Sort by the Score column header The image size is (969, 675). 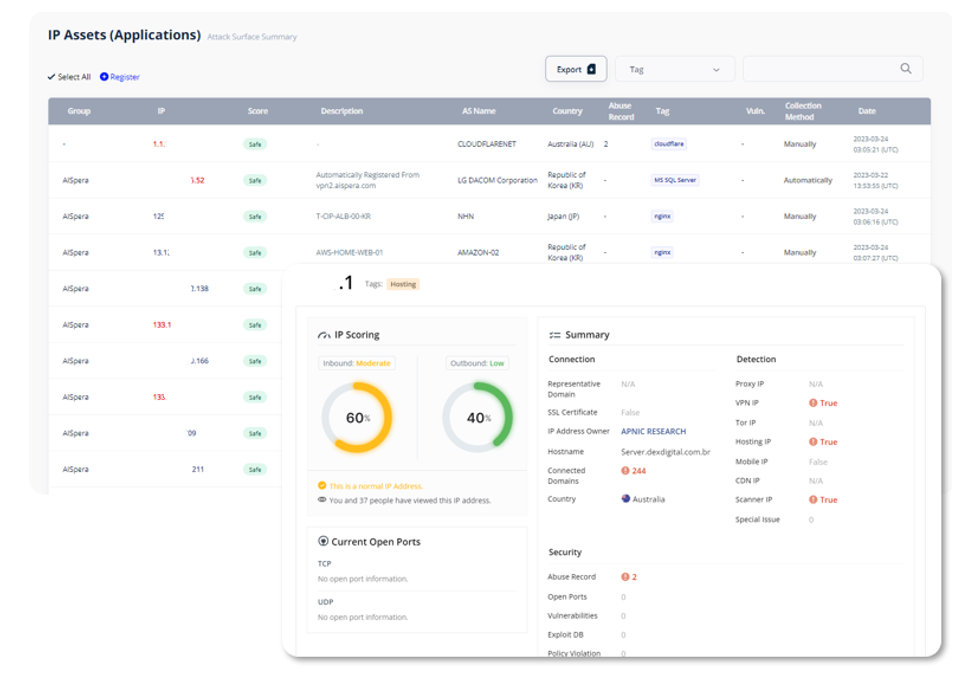(x=258, y=111)
